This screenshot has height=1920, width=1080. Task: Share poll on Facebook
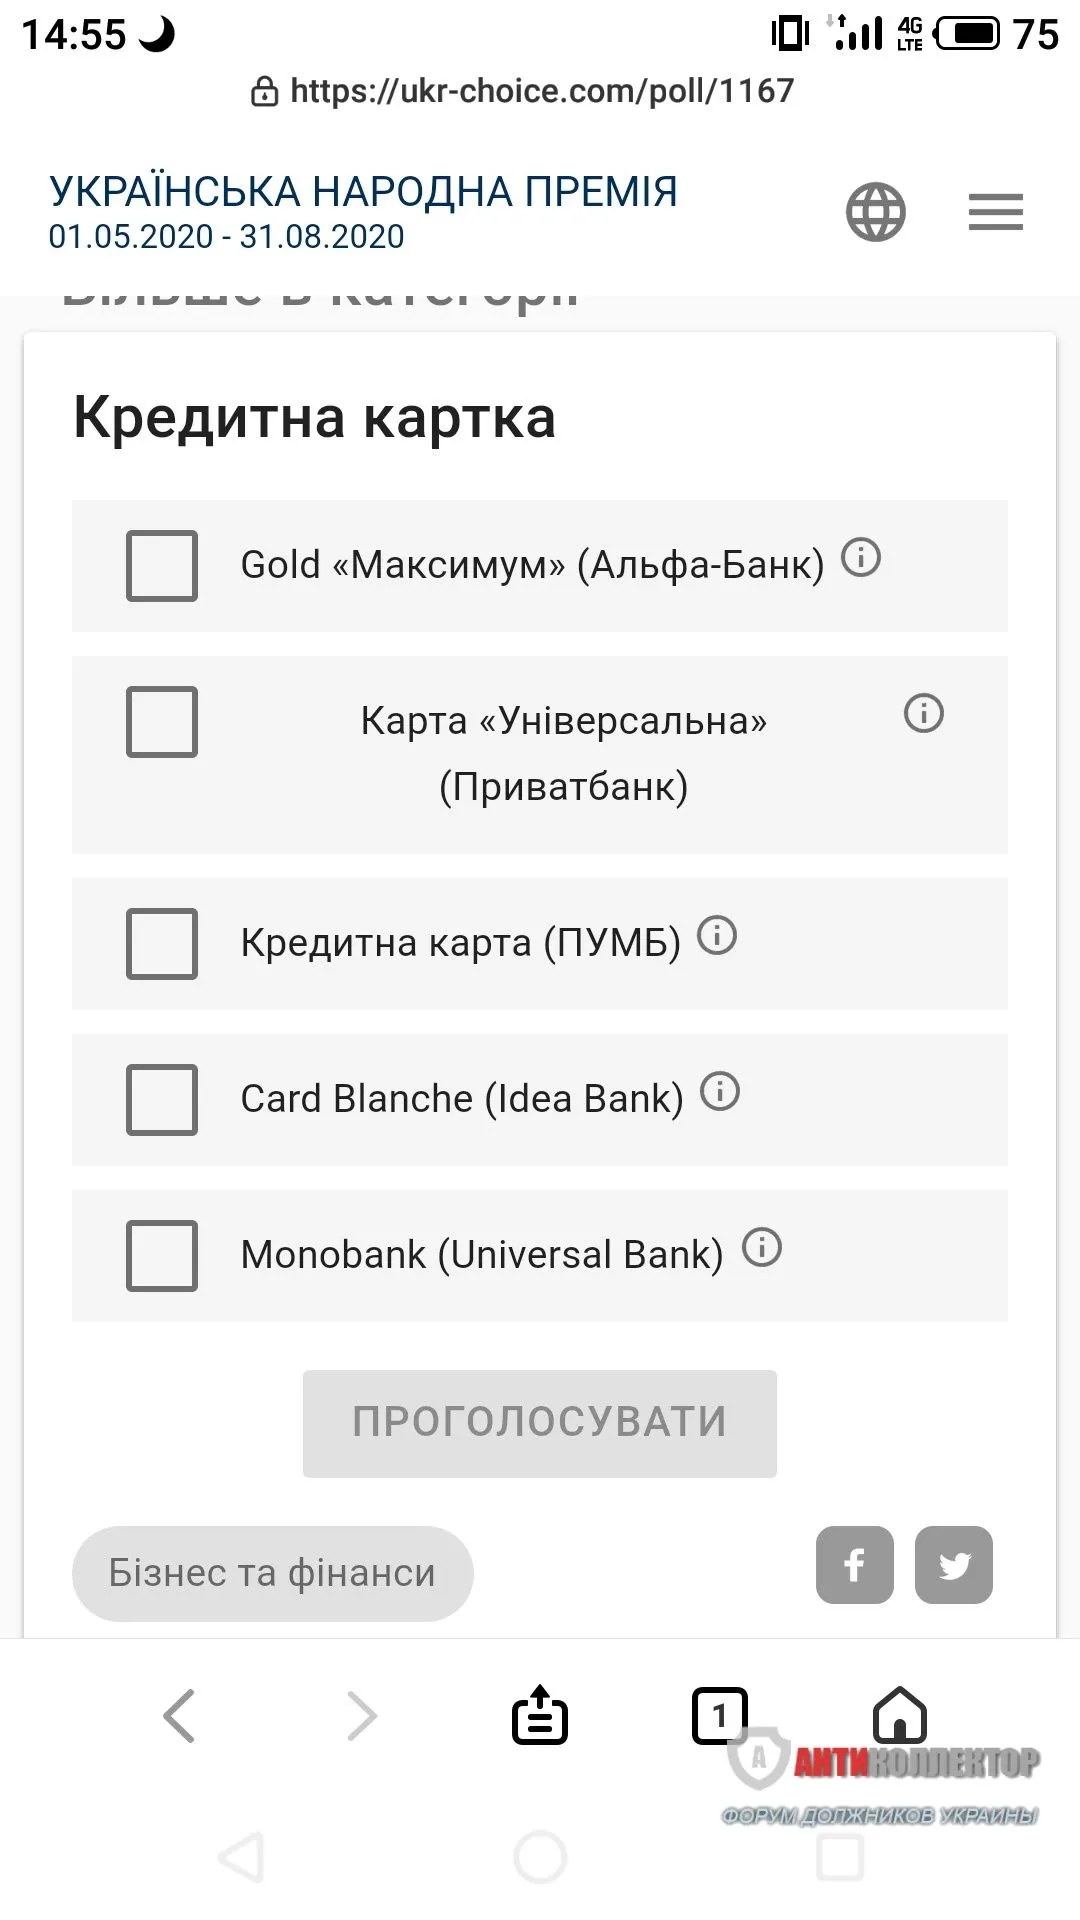click(854, 1565)
